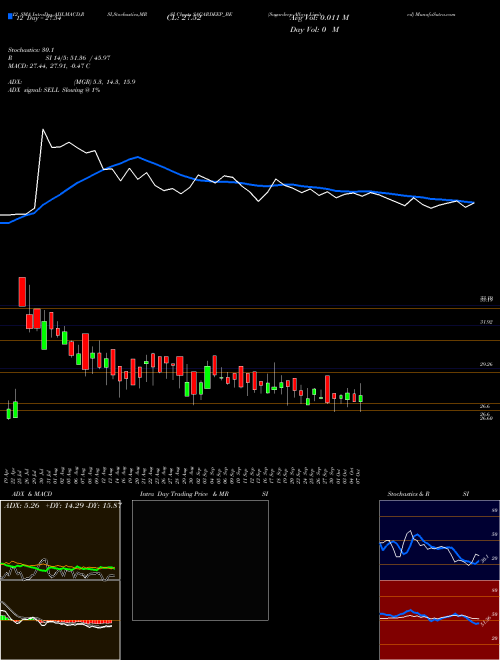Open the empty intraday trading price panel
The height and width of the screenshot is (660, 500).
coord(200,560)
